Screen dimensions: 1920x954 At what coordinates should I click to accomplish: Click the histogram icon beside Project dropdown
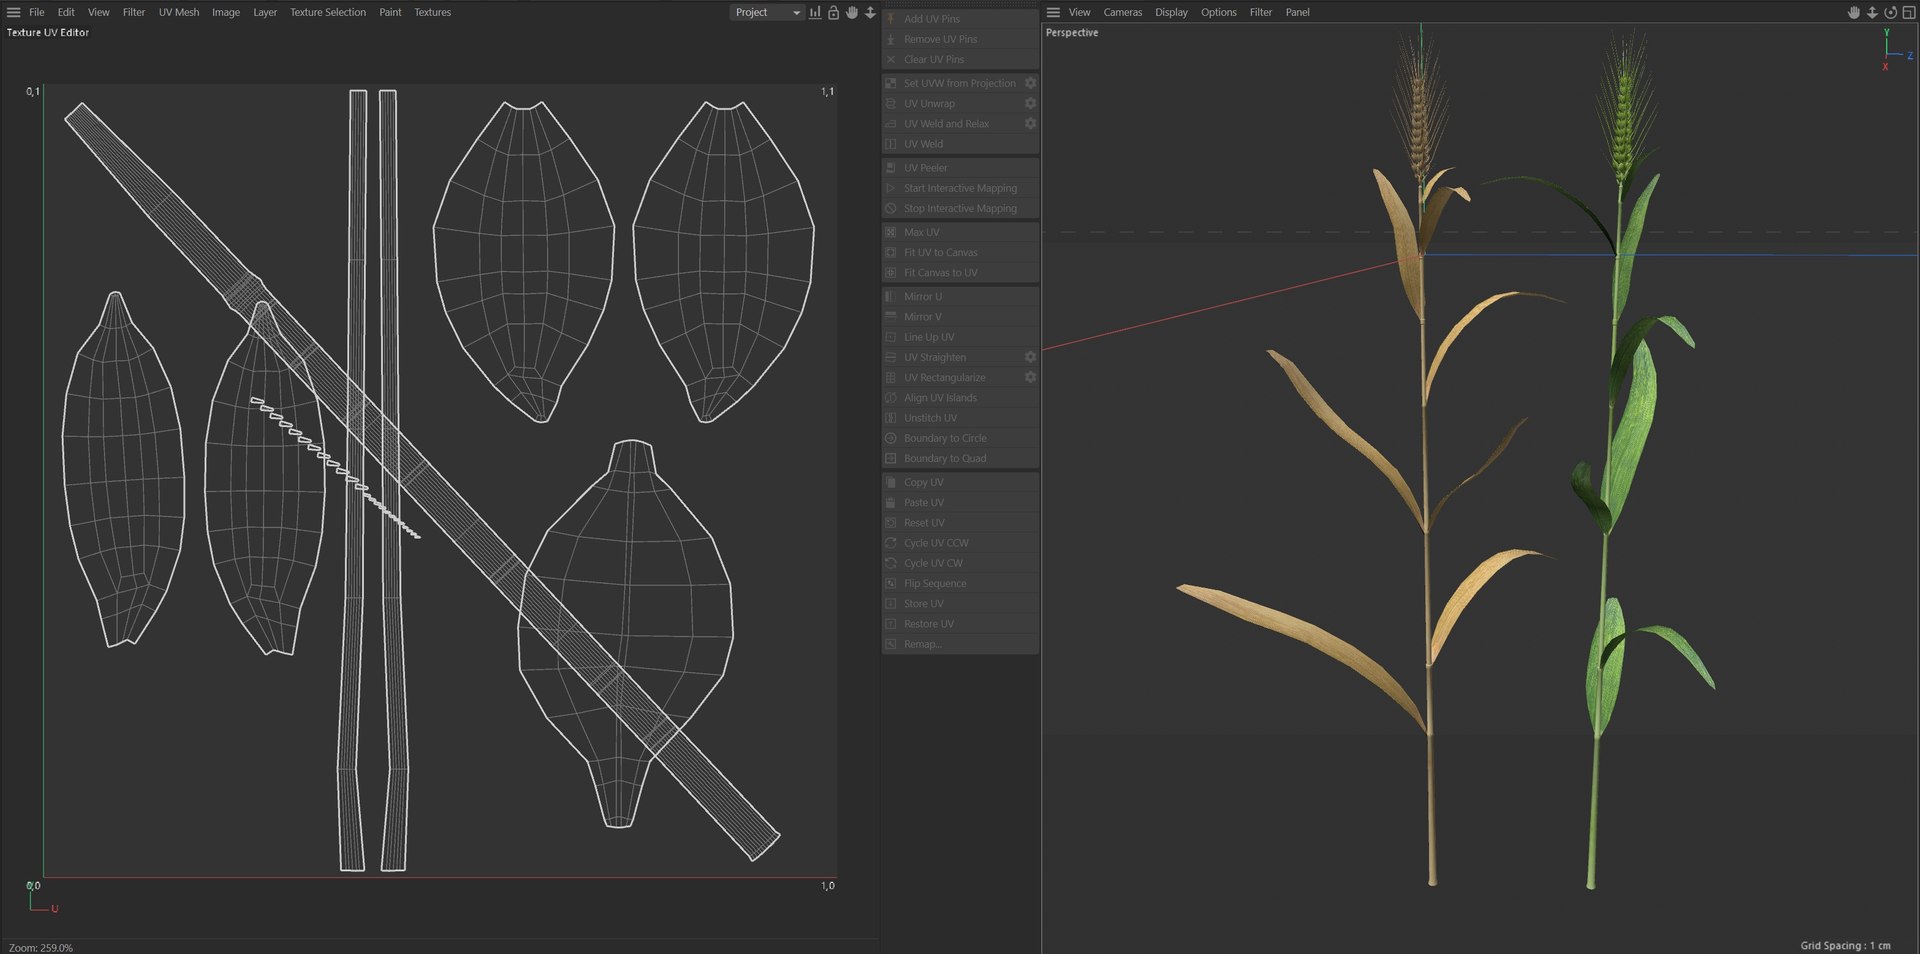[x=815, y=12]
